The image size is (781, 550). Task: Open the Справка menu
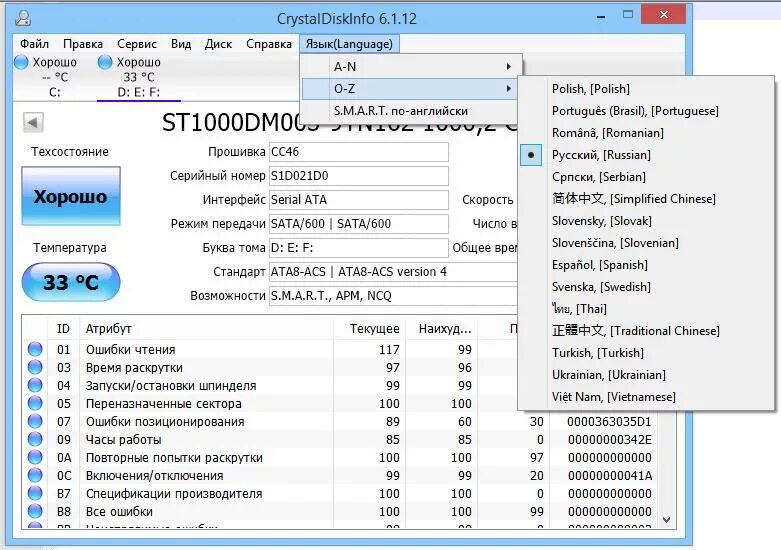coord(268,44)
